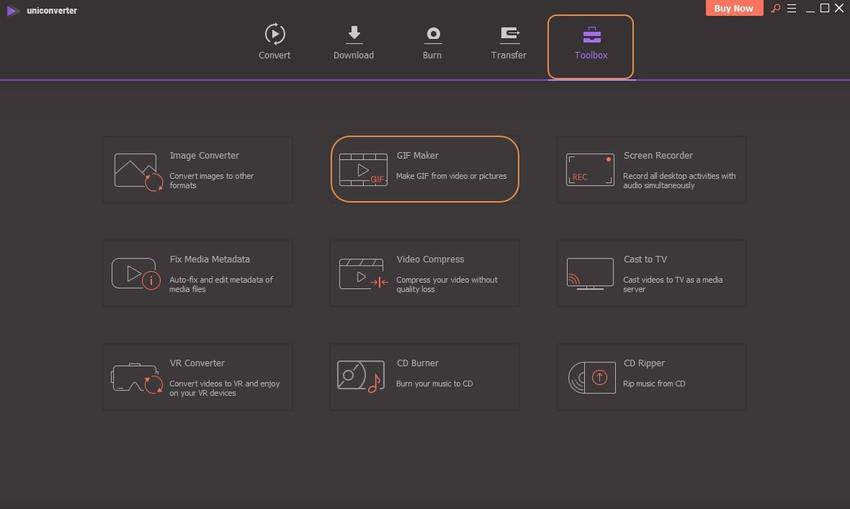Click the registration key icon

point(775,9)
